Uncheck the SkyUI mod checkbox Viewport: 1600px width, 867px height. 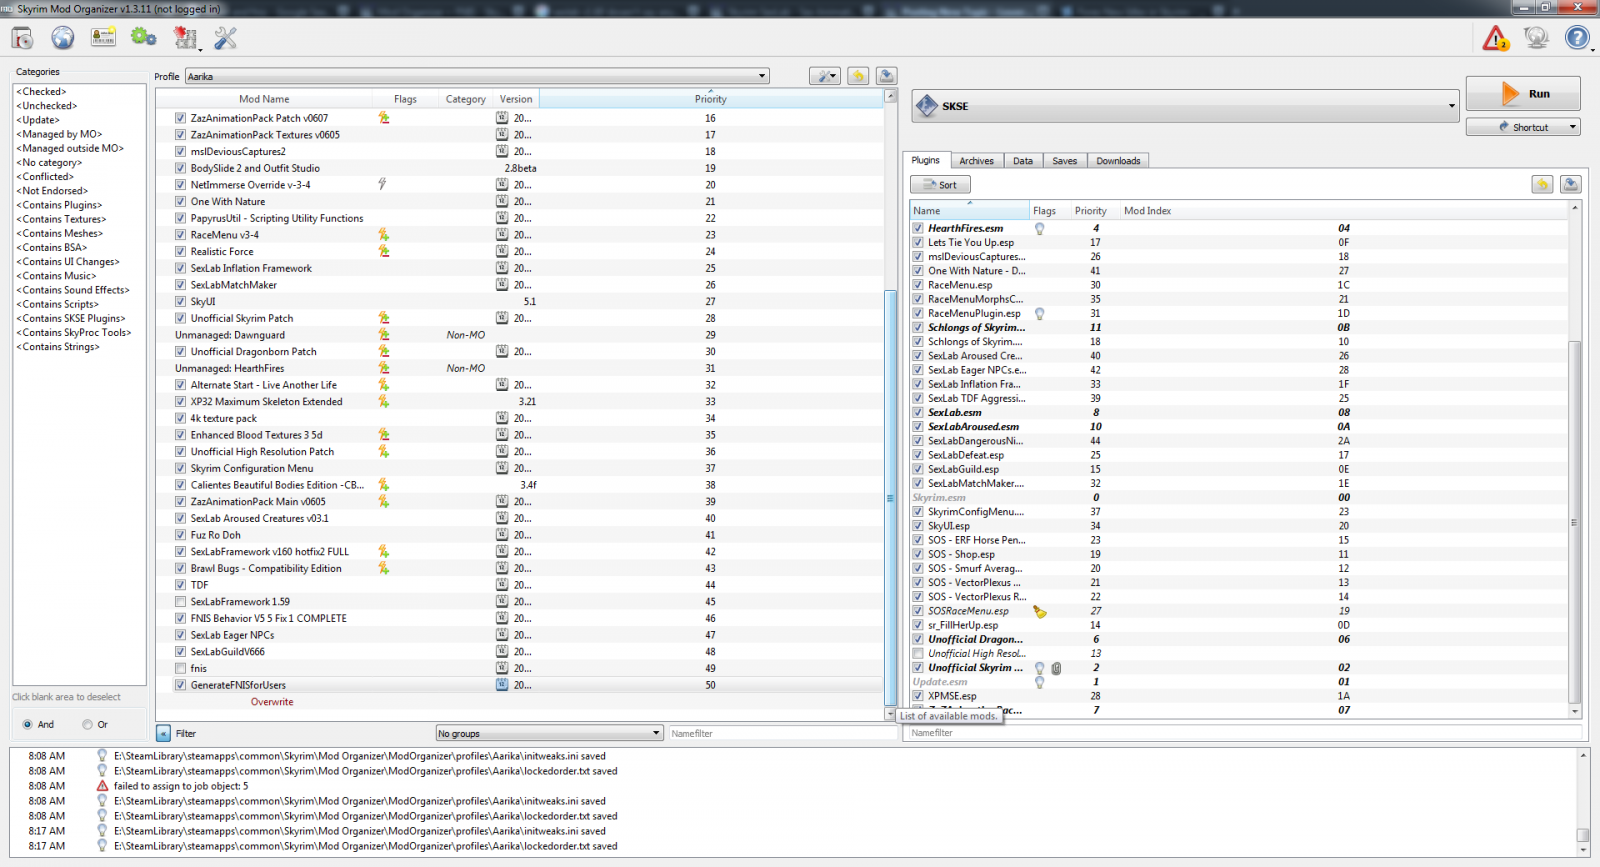[181, 302]
